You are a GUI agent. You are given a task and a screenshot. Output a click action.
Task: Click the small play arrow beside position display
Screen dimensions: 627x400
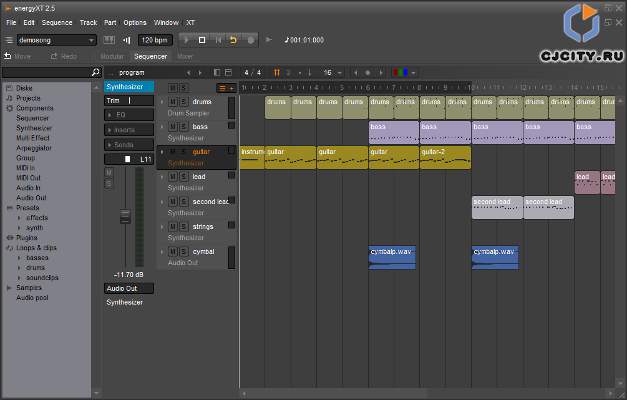click(x=269, y=40)
